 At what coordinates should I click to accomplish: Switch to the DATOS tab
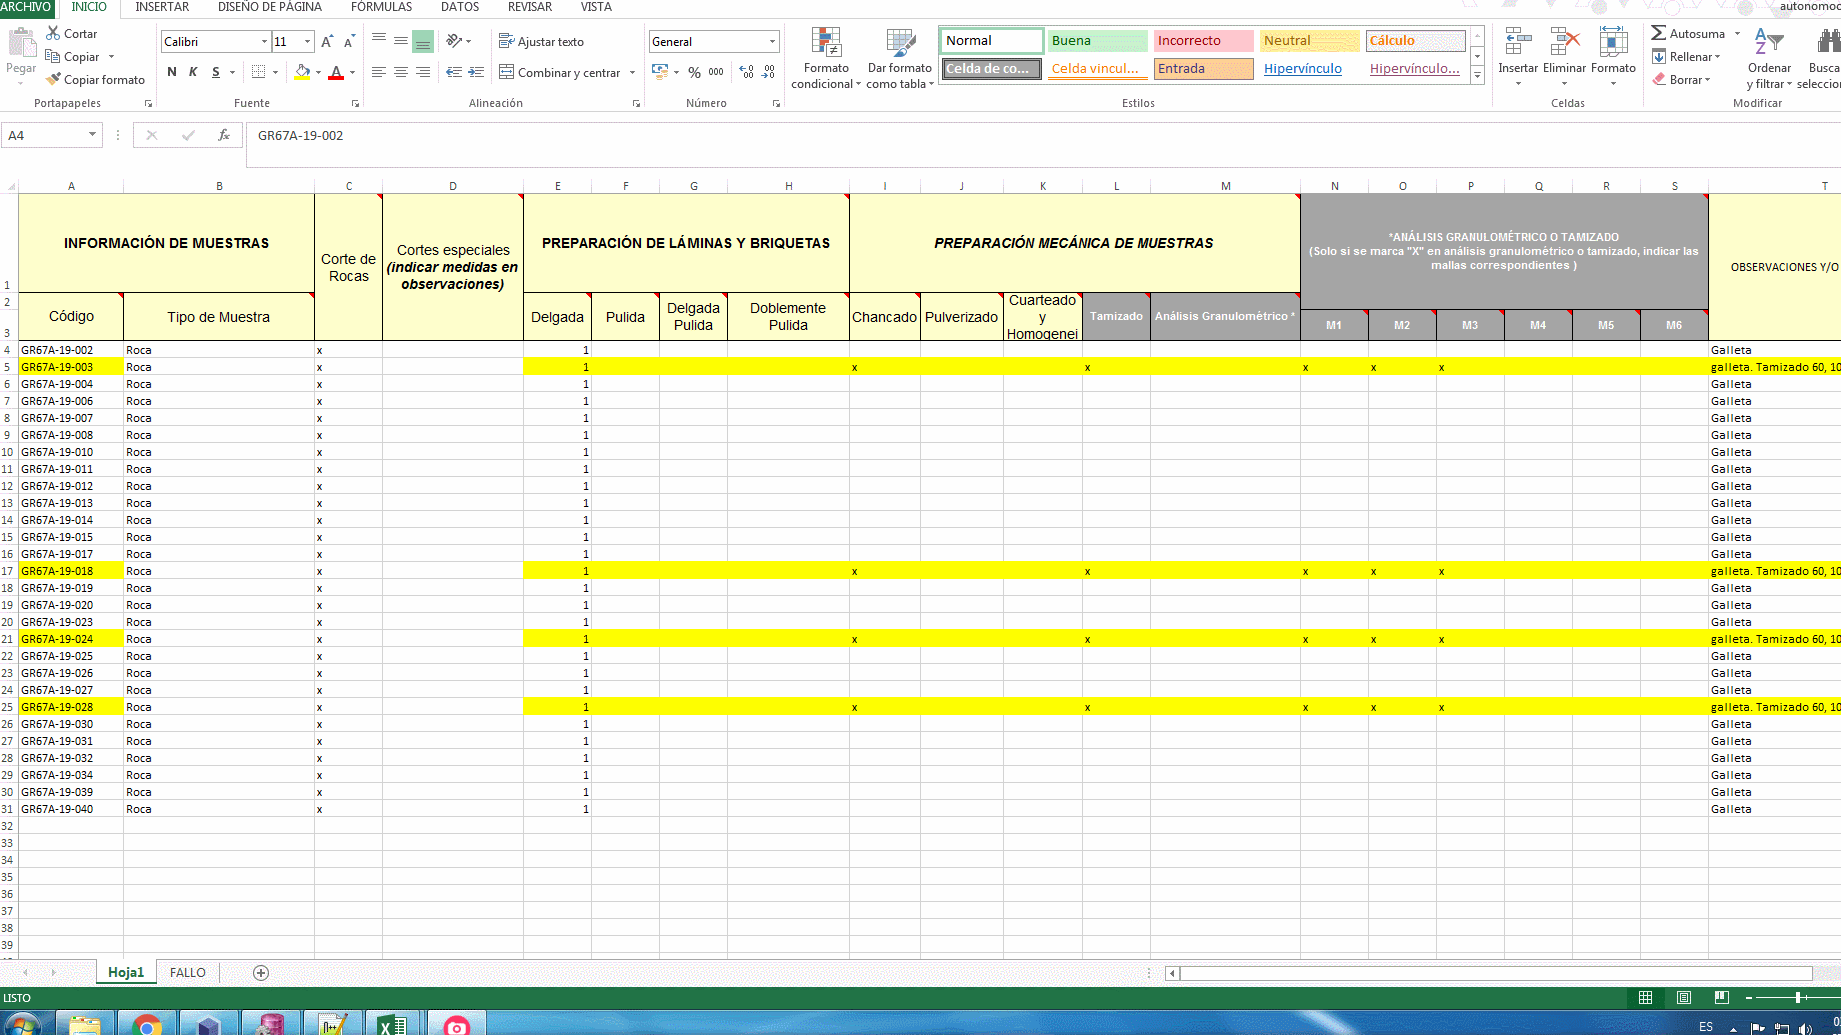tap(460, 7)
